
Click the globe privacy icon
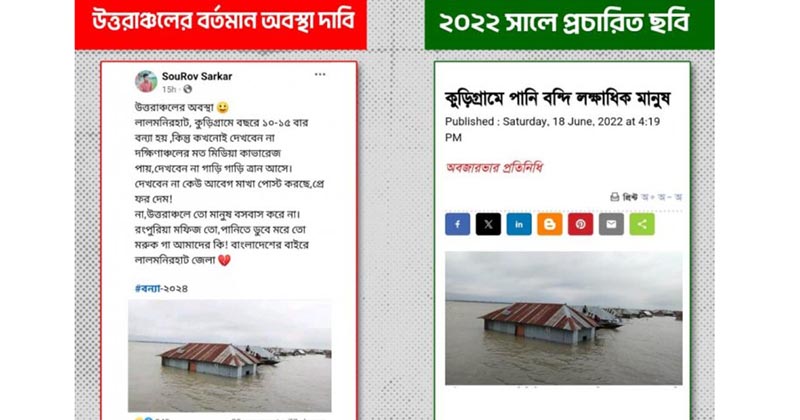[x=188, y=89]
